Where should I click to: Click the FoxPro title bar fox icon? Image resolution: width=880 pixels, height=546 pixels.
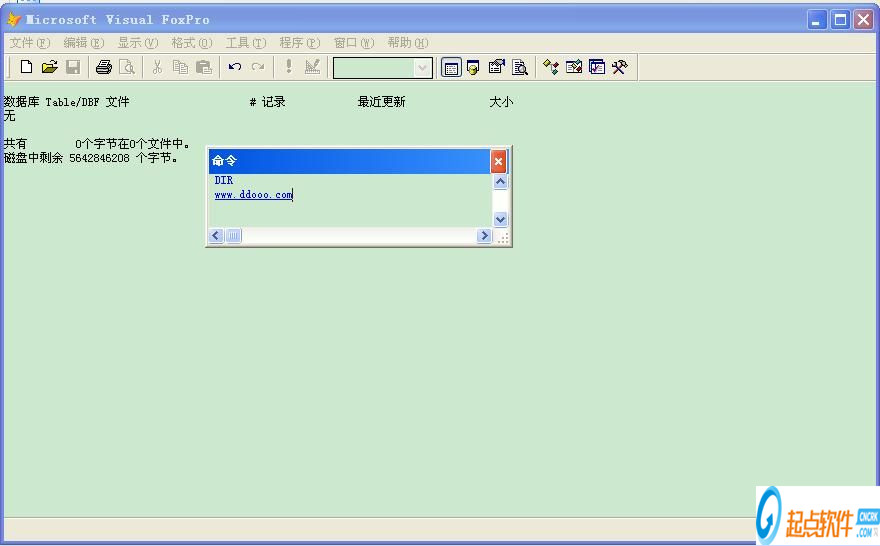14,20
